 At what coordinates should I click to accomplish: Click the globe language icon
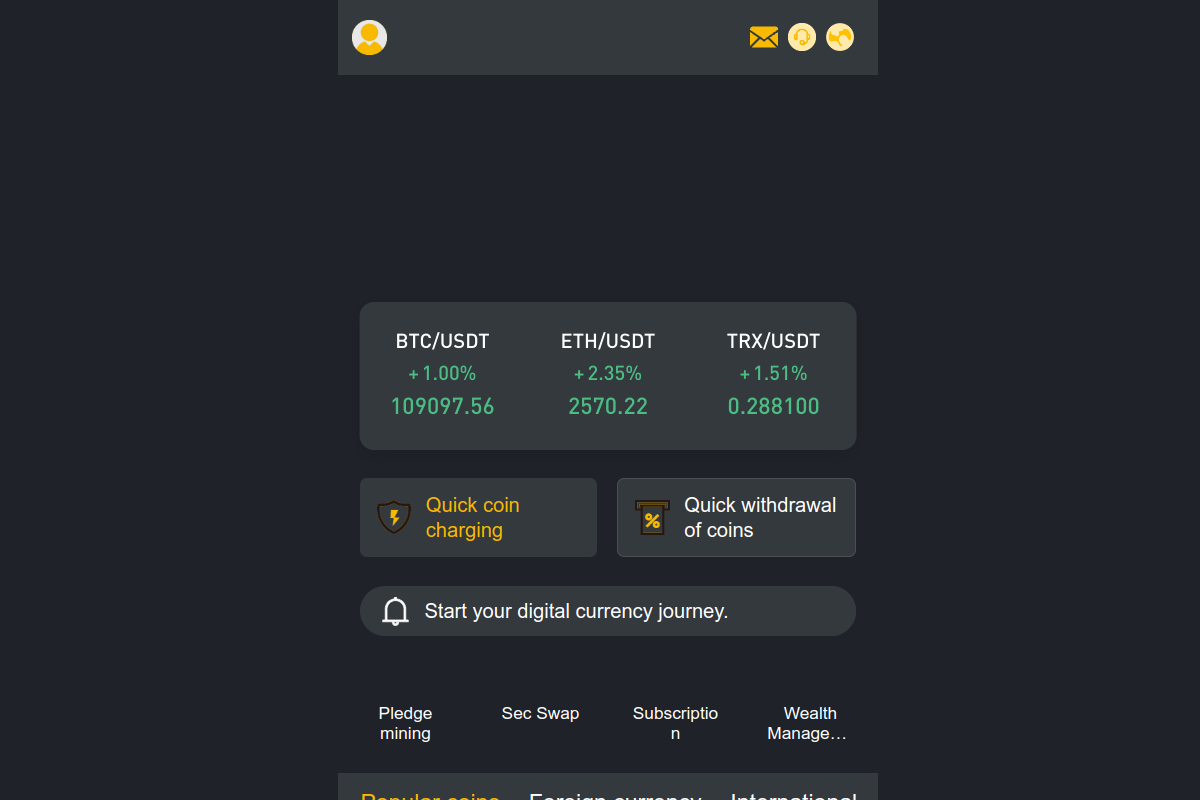pos(840,37)
